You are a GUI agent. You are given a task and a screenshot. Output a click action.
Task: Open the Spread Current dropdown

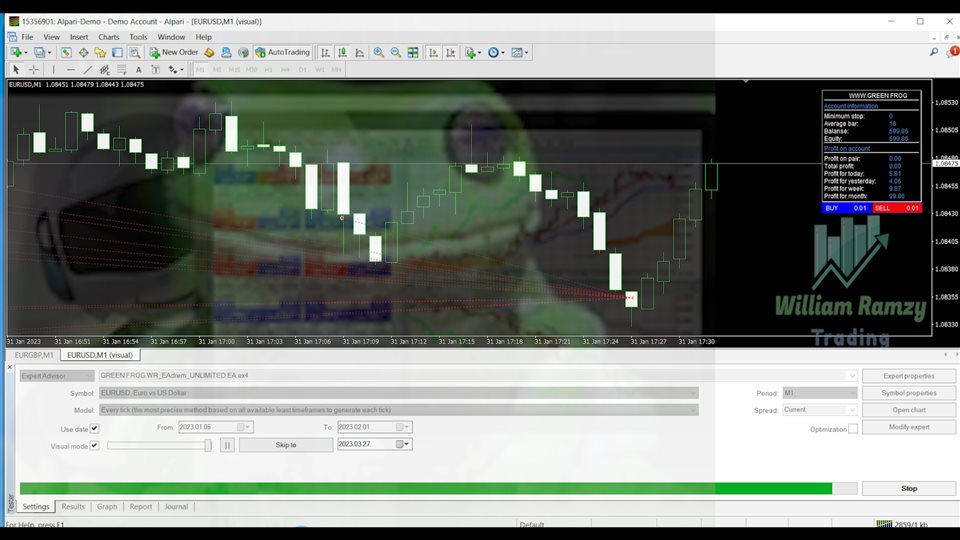pyautogui.click(x=819, y=410)
